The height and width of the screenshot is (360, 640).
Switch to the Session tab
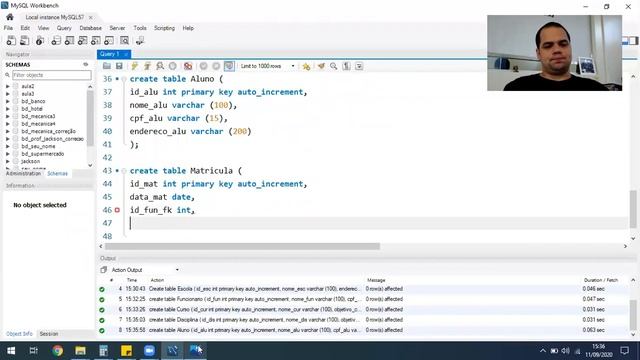pos(49,334)
